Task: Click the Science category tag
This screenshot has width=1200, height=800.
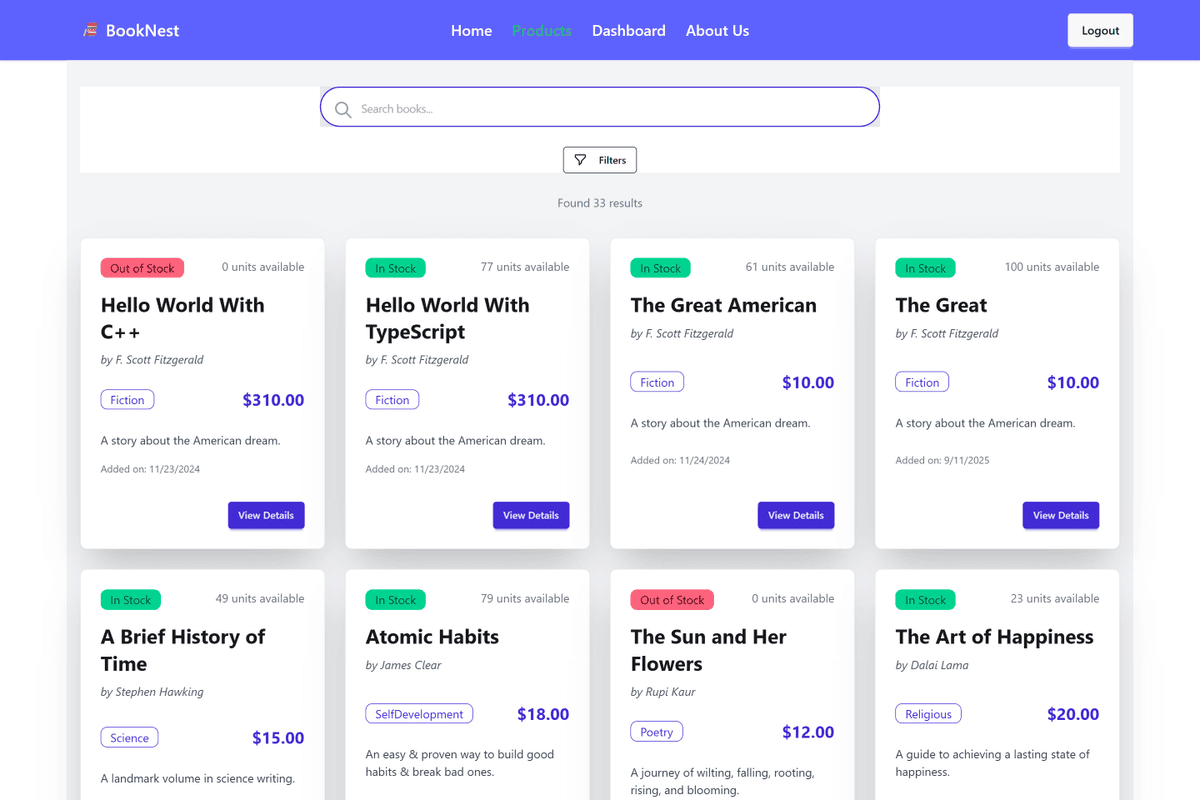Action: tap(129, 738)
